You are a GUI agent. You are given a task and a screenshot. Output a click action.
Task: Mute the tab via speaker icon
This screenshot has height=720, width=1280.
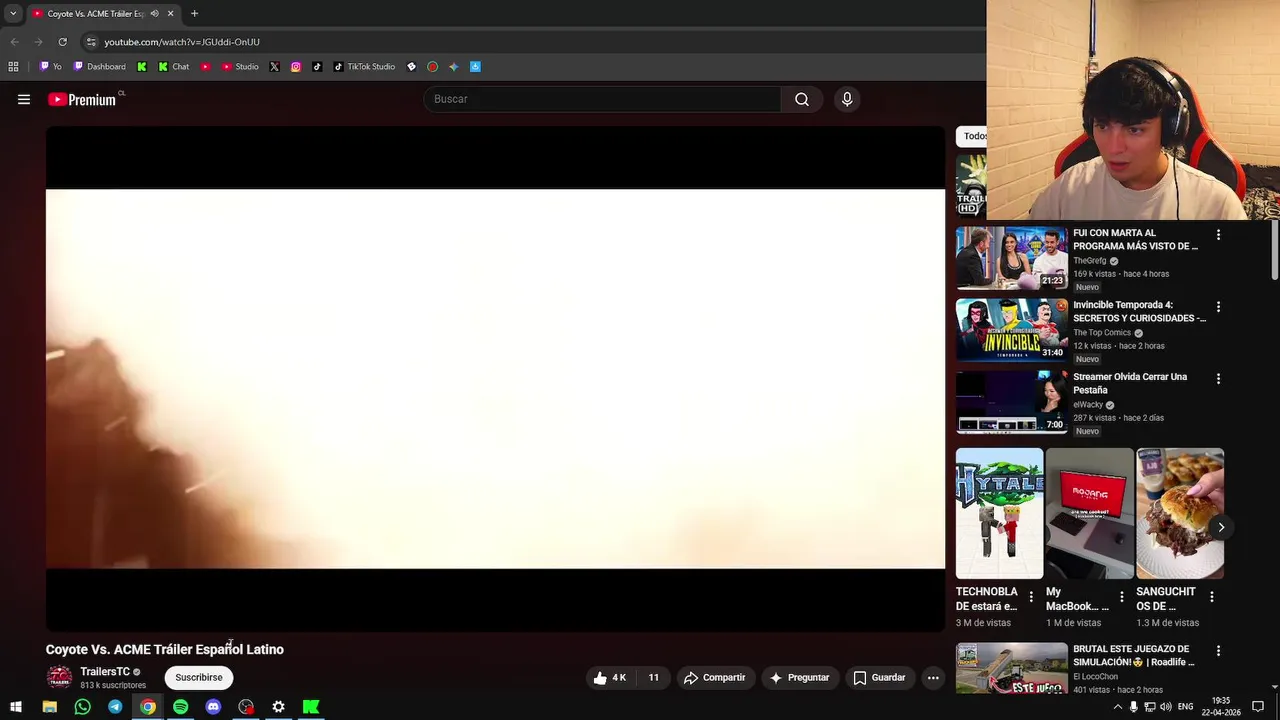[x=154, y=13]
